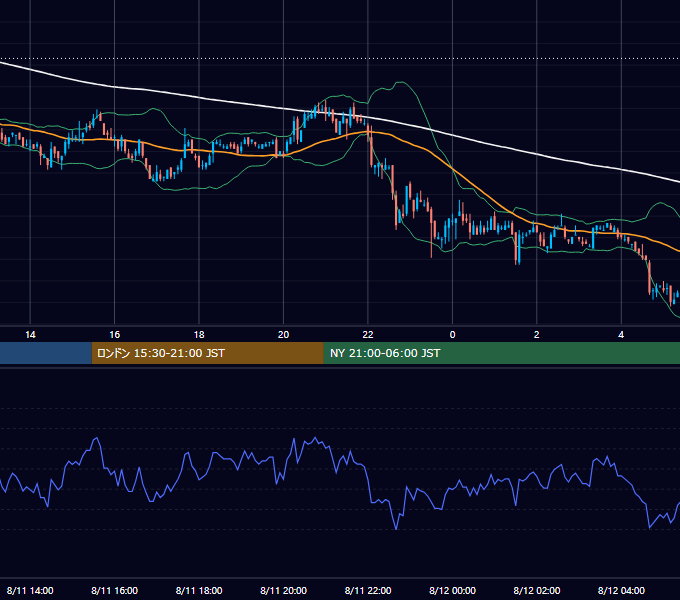Click the ロンドン 15:30-21:00 JST session bar
680x600 pixels.
(x=207, y=353)
